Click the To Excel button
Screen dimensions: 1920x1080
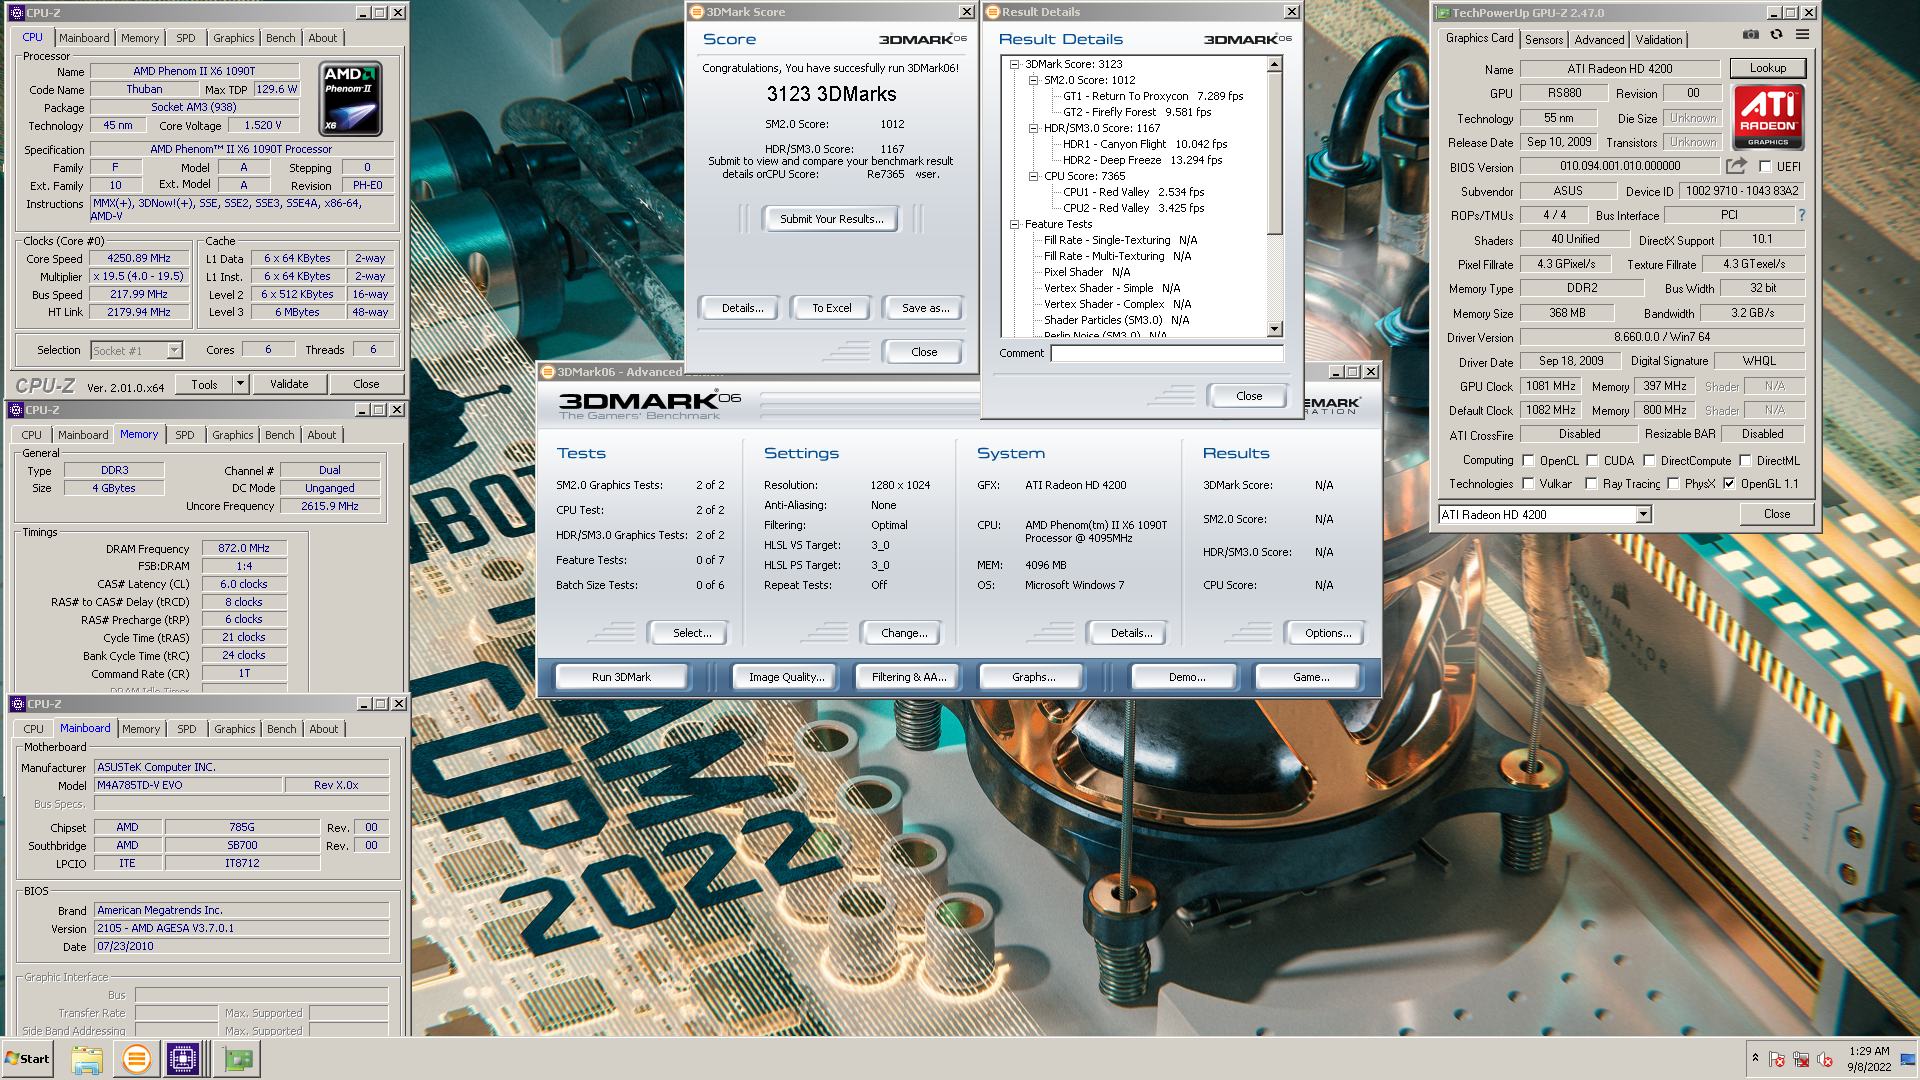tap(832, 308)
